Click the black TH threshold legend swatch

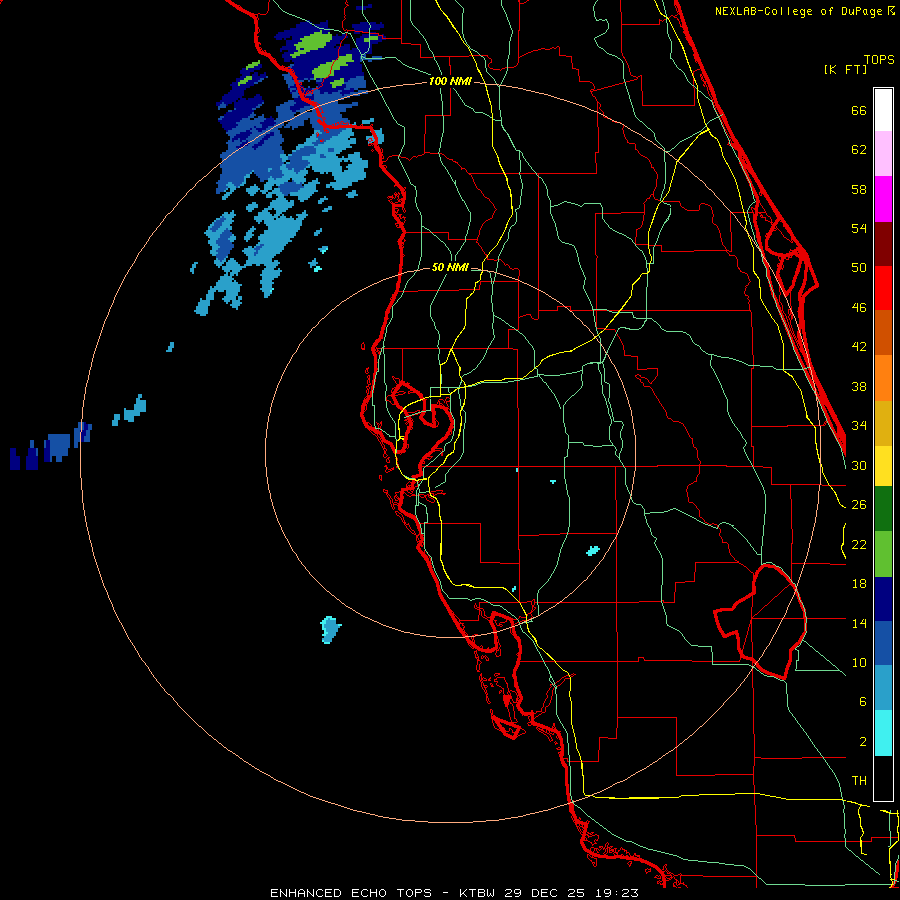coord(883,778)
